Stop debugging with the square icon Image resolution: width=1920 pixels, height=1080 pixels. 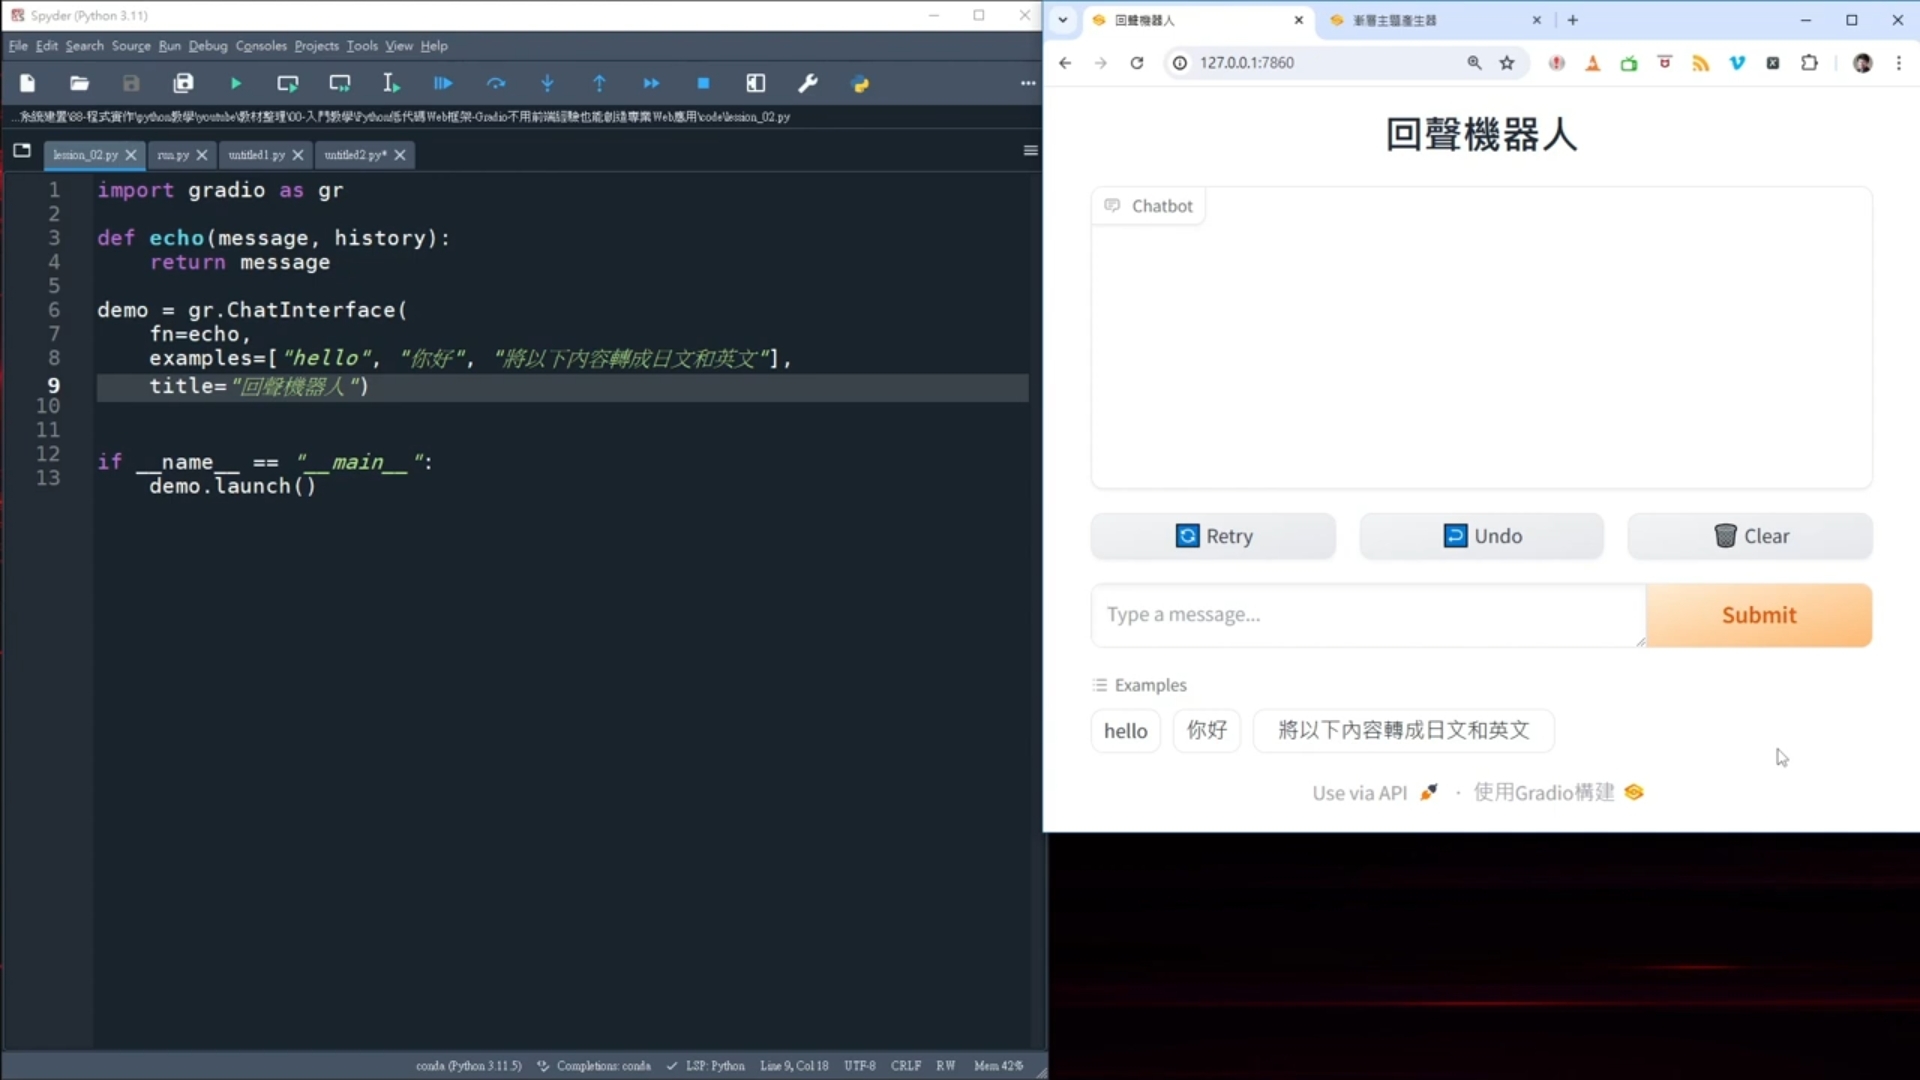(703, 84)
